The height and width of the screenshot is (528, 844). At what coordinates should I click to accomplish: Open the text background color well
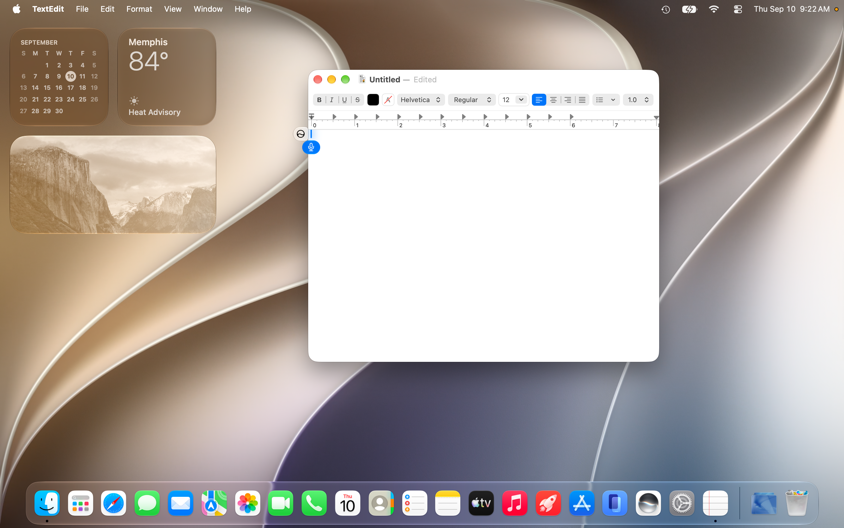(x=388, y=100)
